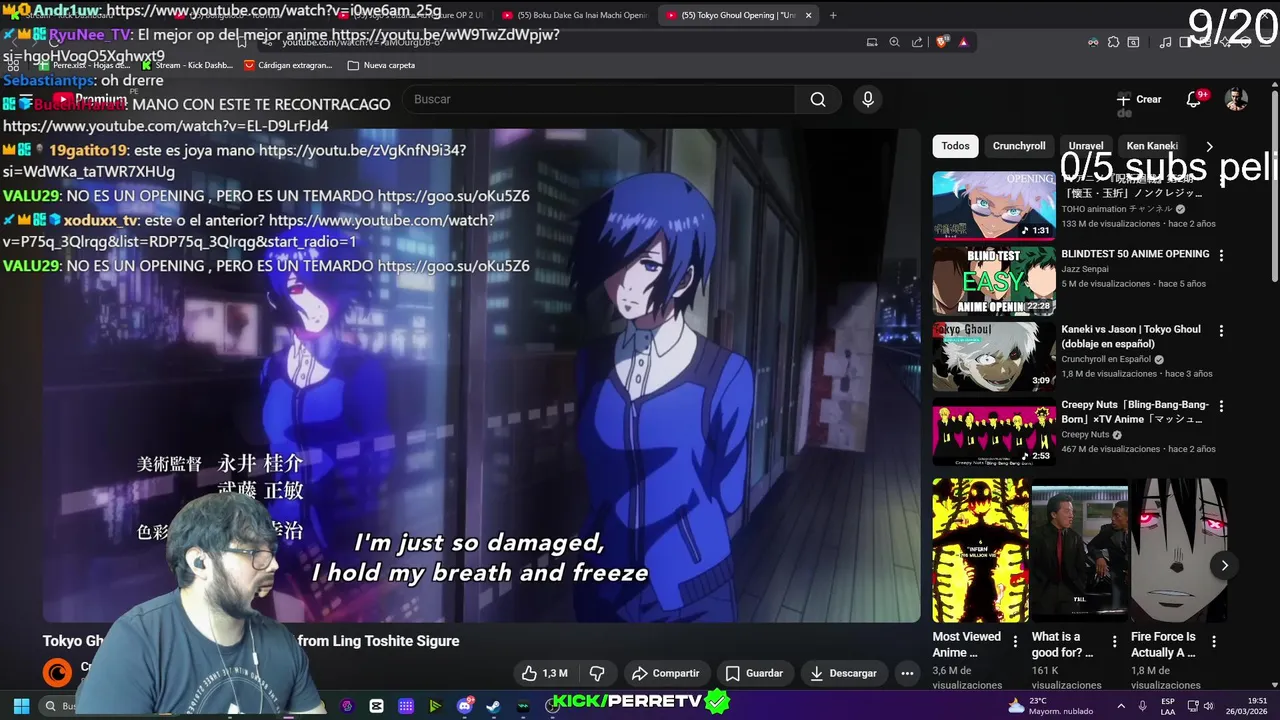Start voice search with the microphone icon
Image resolution: width=1280 pixels, height=720 pixels.
click(868, 99)
